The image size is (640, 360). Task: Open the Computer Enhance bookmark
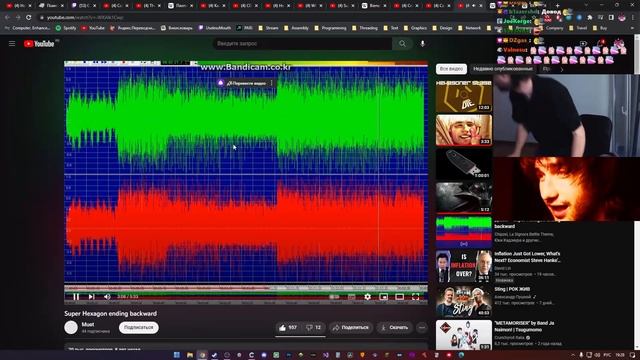tap(28, 28)
